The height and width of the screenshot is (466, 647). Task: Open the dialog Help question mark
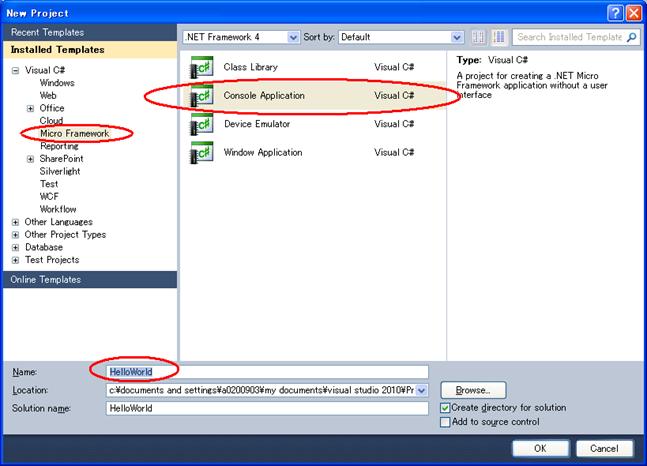click(615, 13)
